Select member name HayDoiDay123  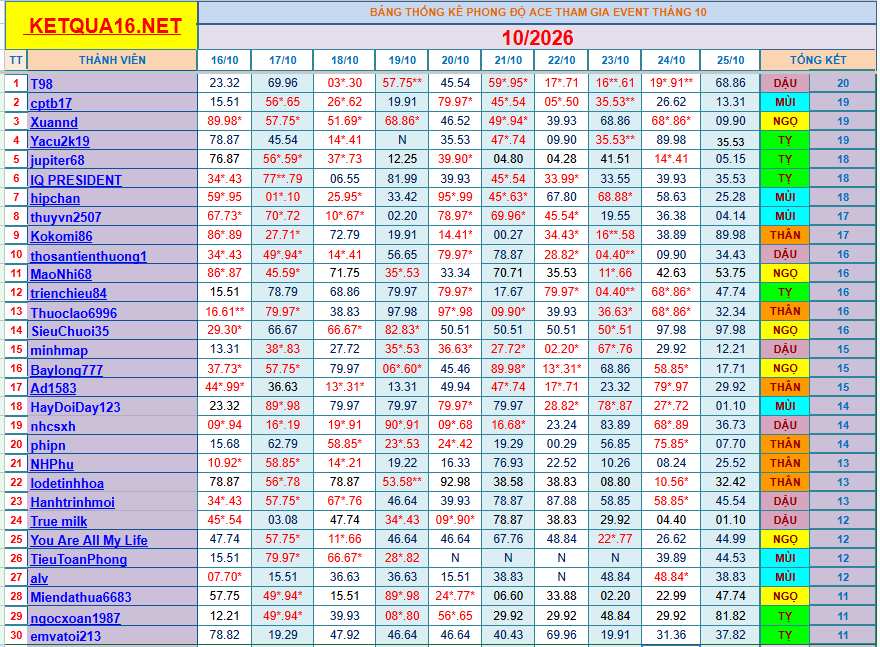pos(75,407)
